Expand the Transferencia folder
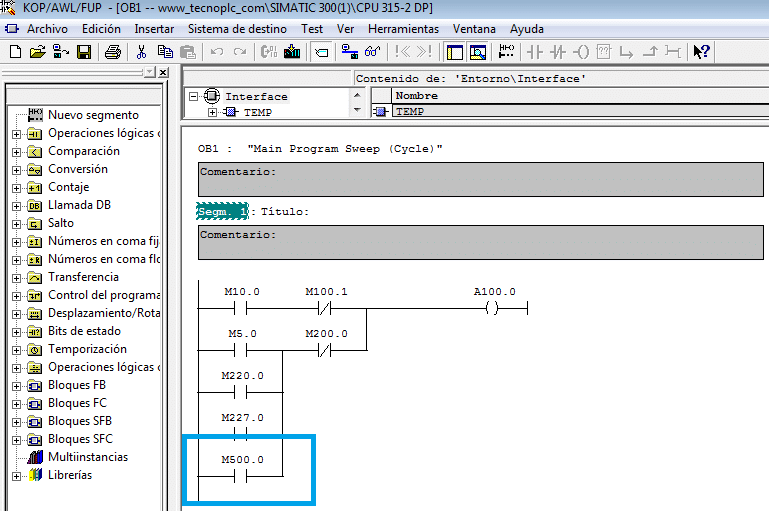The image size is (769, 511). pos(17,278)
